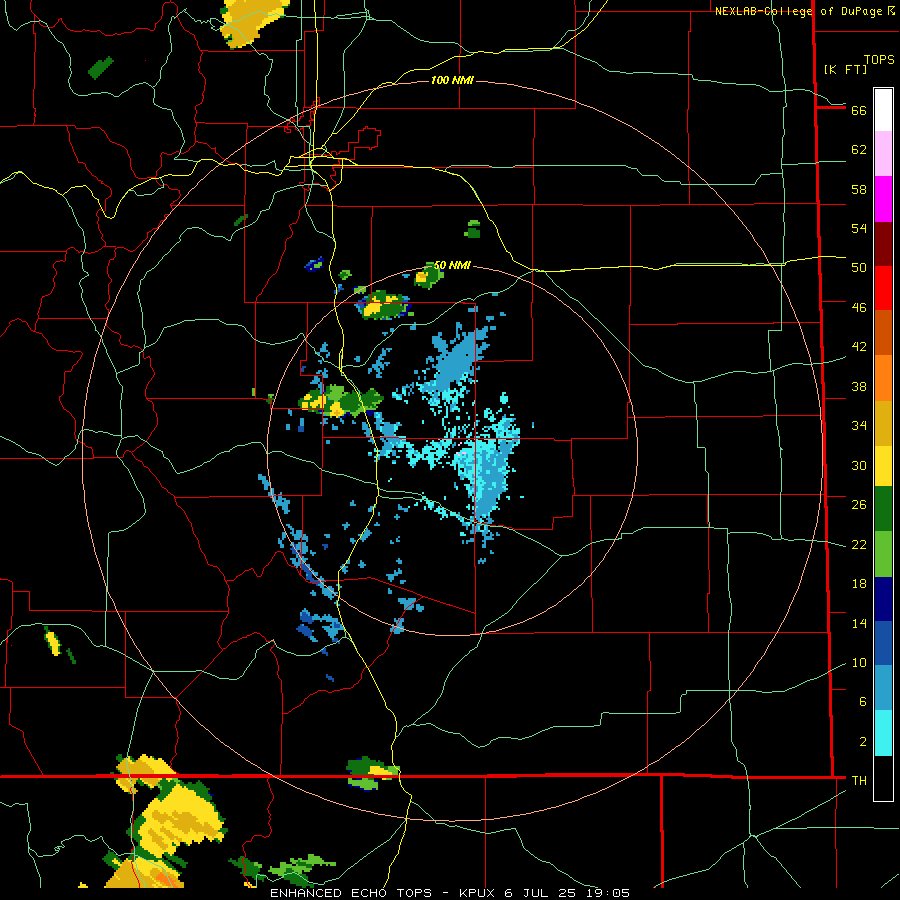Screen dimensions: 900x900
Task: Pick the dark red (maroon) legend swatch
Action: [x=883, y=244]
